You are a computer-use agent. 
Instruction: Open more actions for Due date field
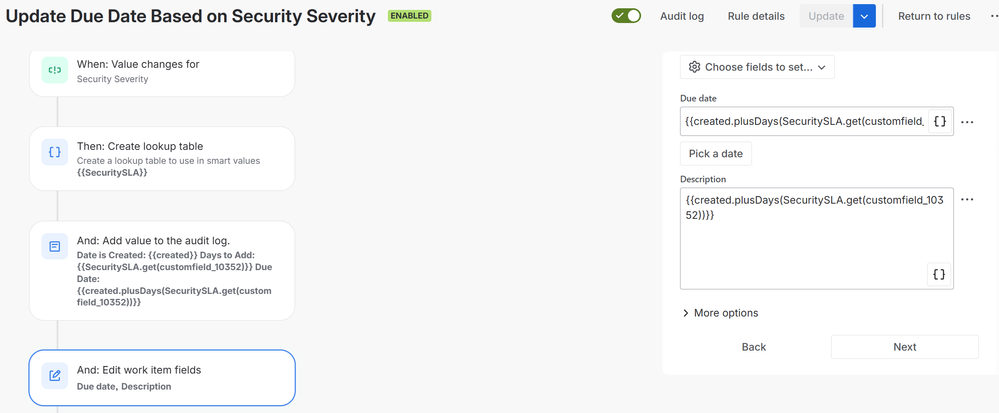967,122
